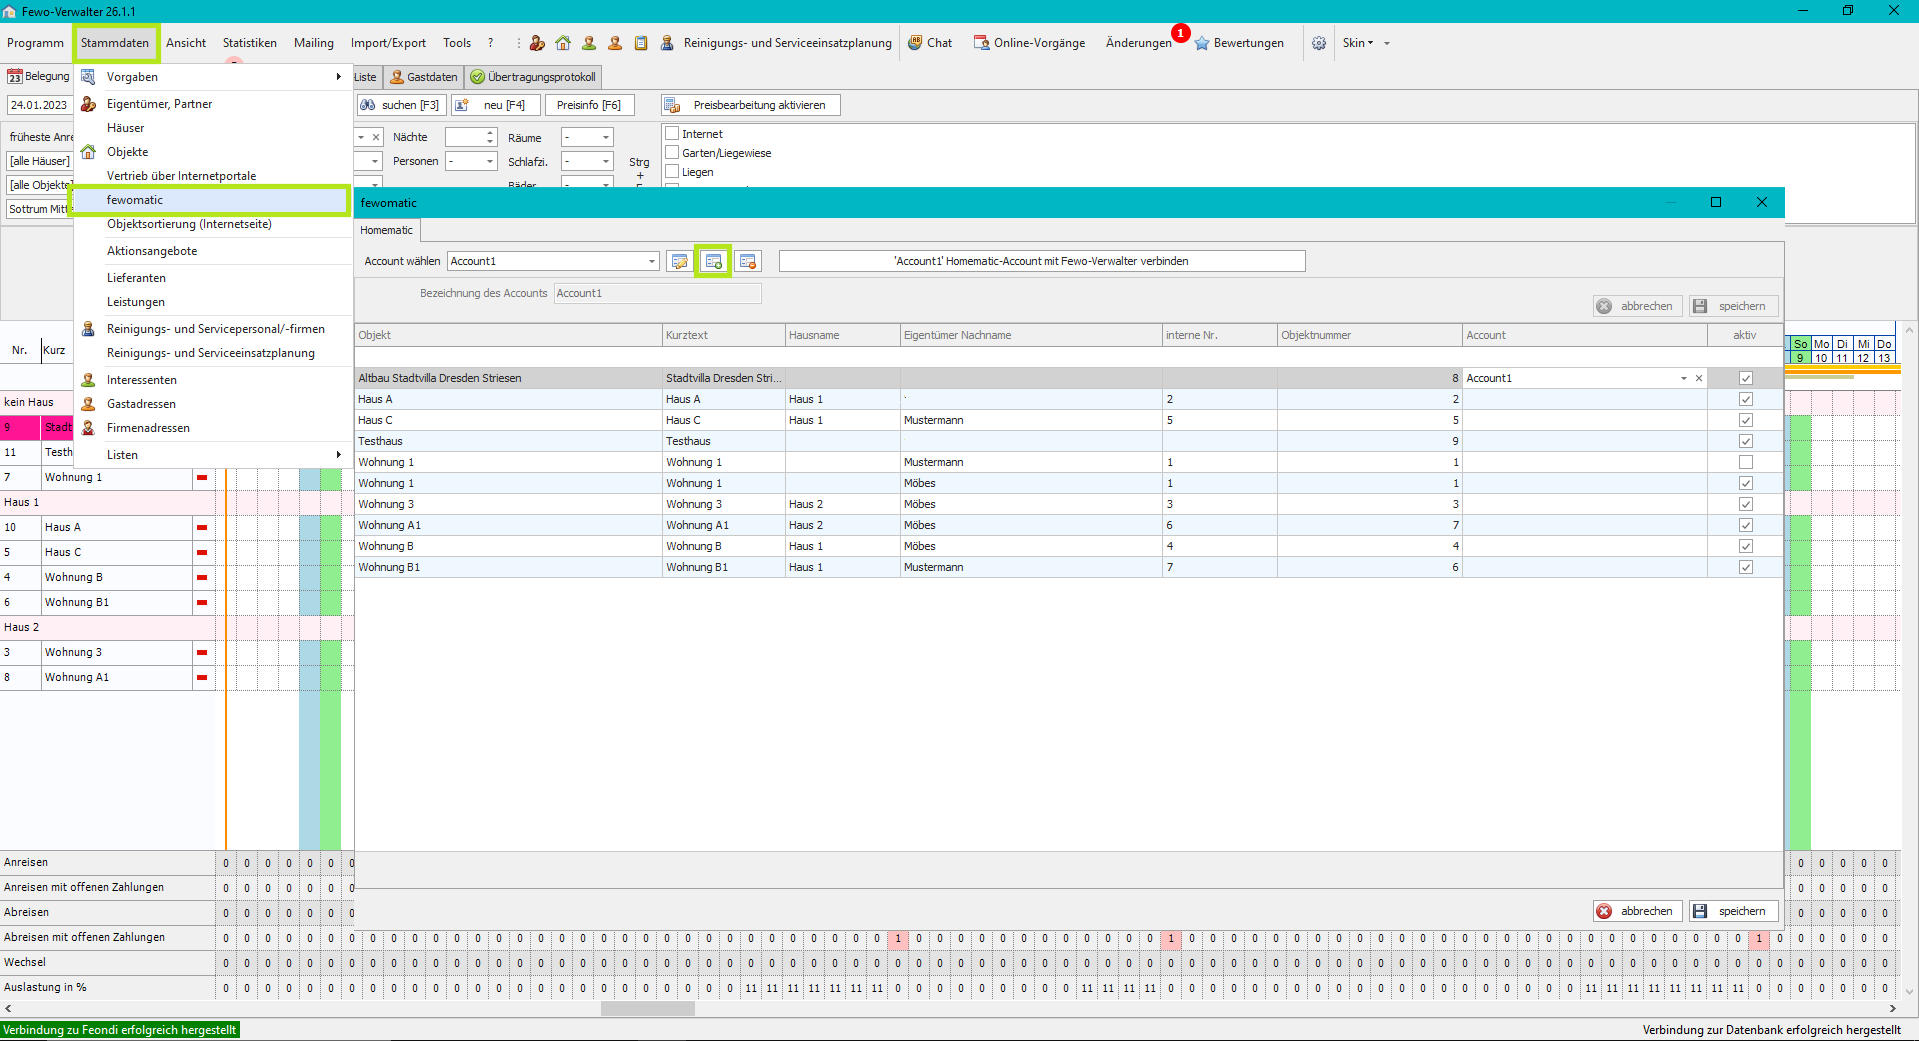Open the Import/Export menu
1919x1041 pixels.
coord(388,43)
